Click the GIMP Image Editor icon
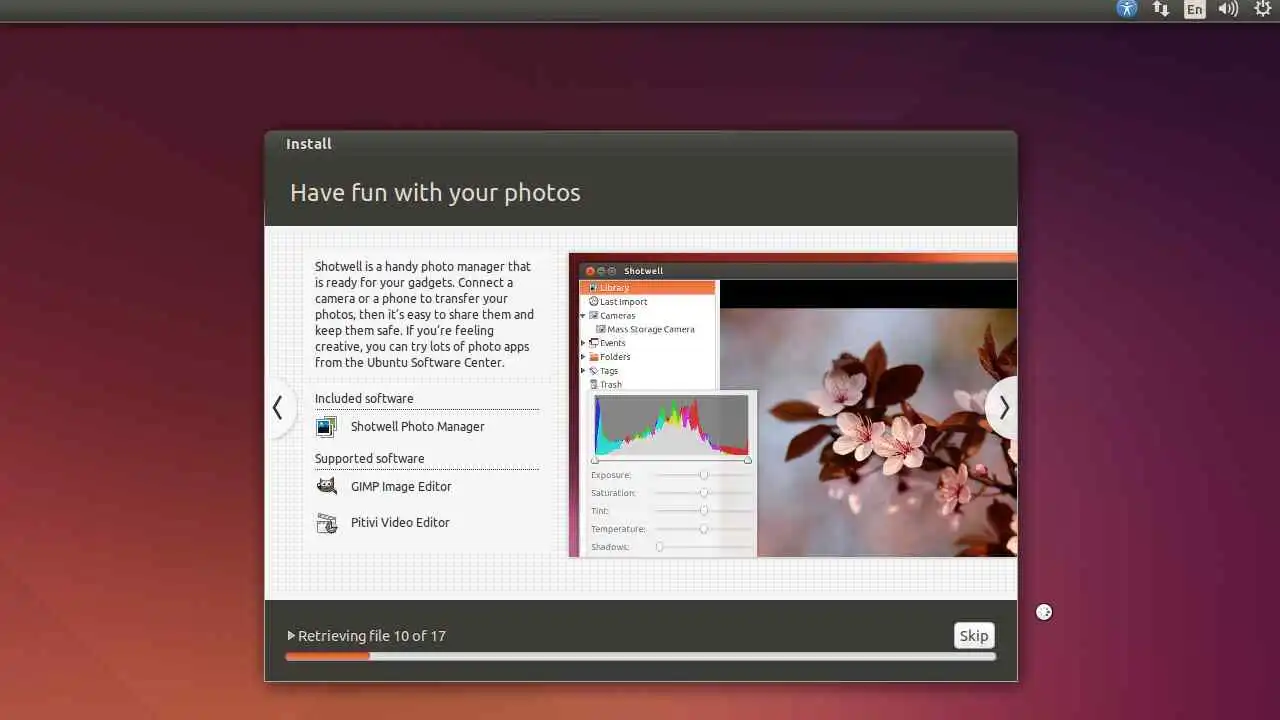1280x720 pixels. [x=326, y=487]
